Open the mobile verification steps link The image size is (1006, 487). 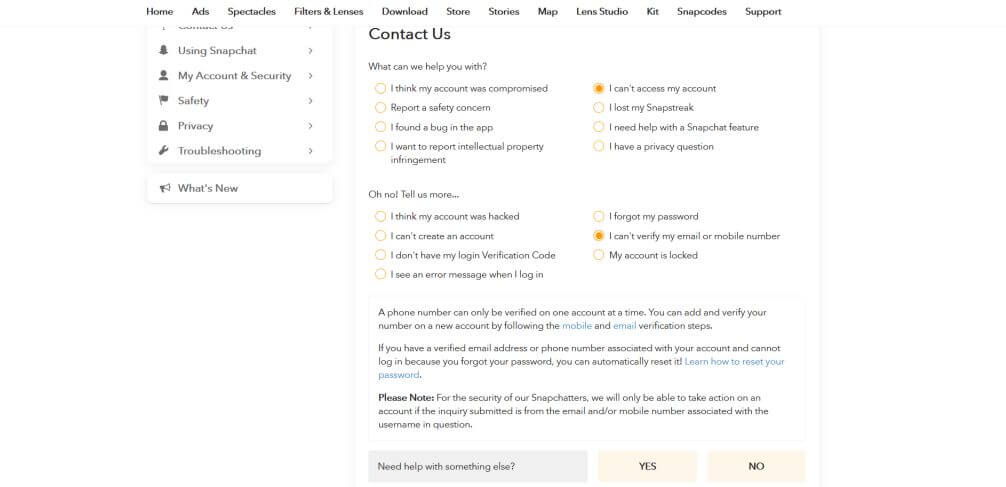pyautogui.click(x=577, y=326)
